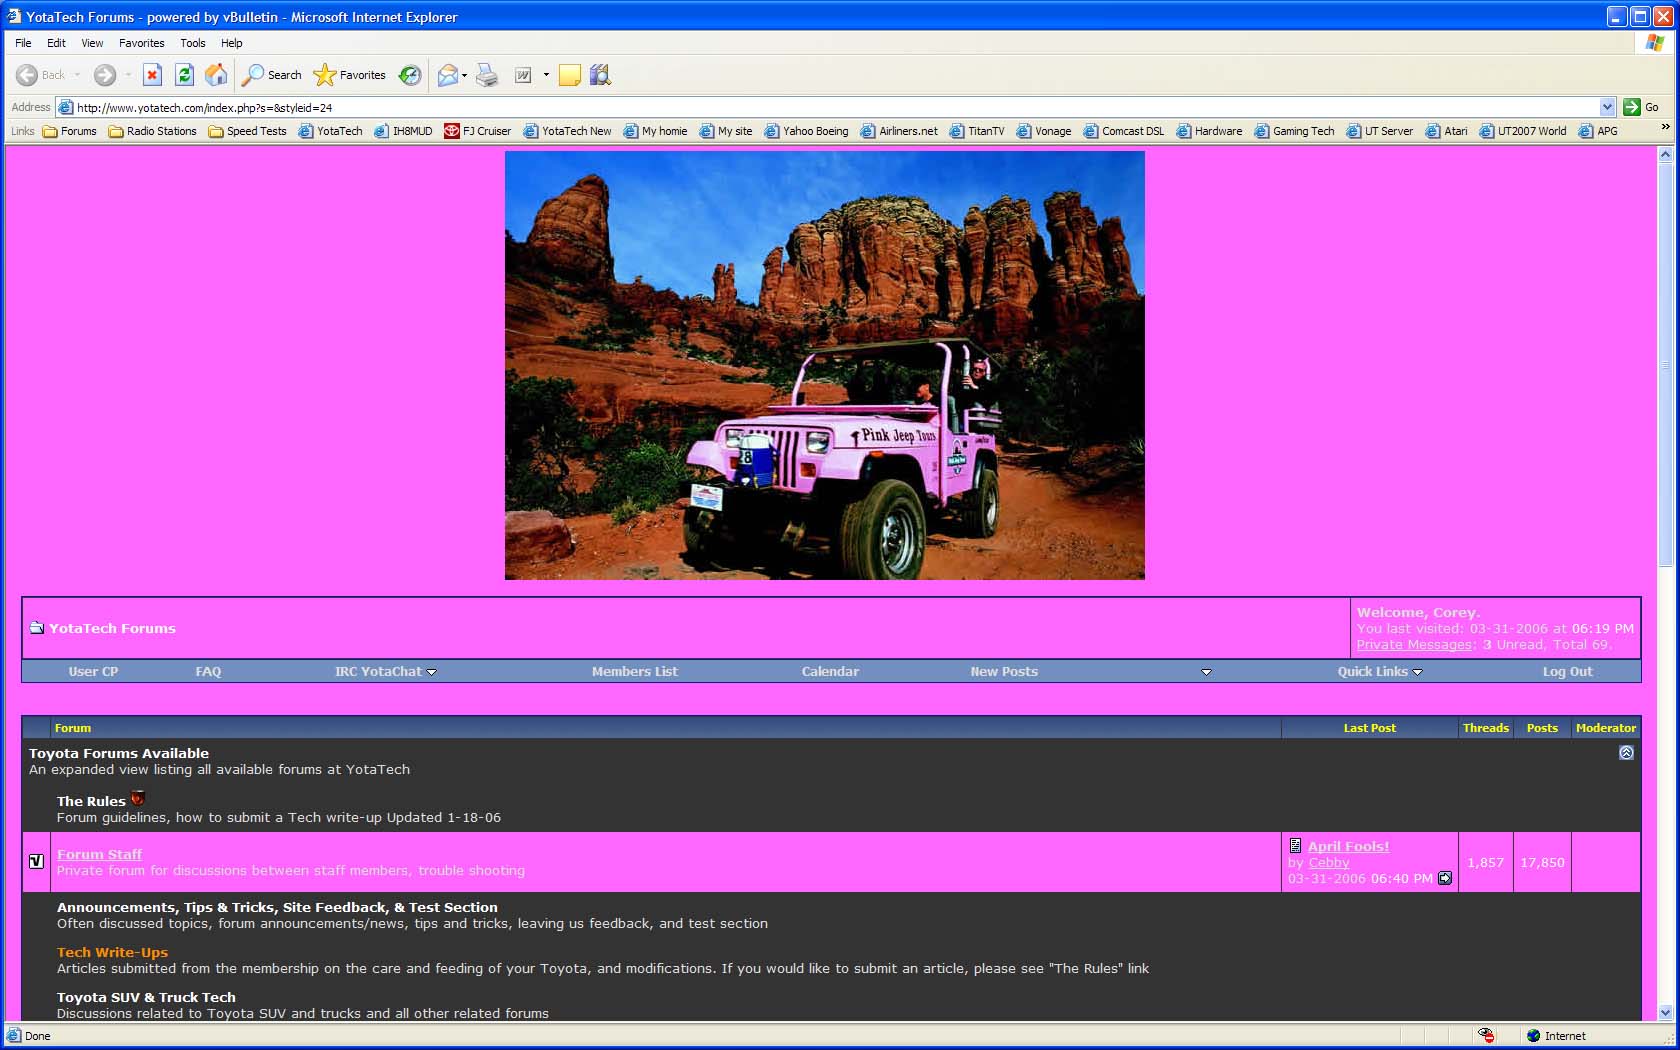View New Posts link
The image size is (1680, 1050).
pyautogui.click(x=1004, y=672)
